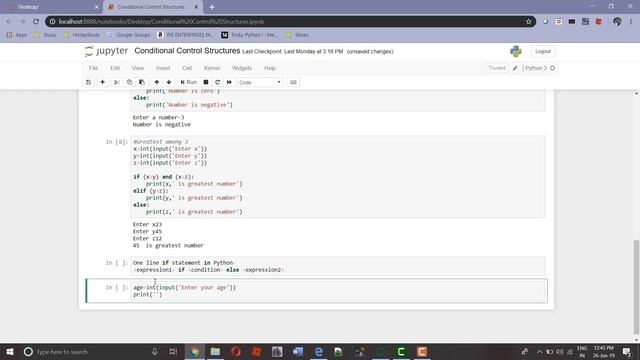
Task: Interrupt the kernel with the stop icon
Action: click(x=206, y=82)
